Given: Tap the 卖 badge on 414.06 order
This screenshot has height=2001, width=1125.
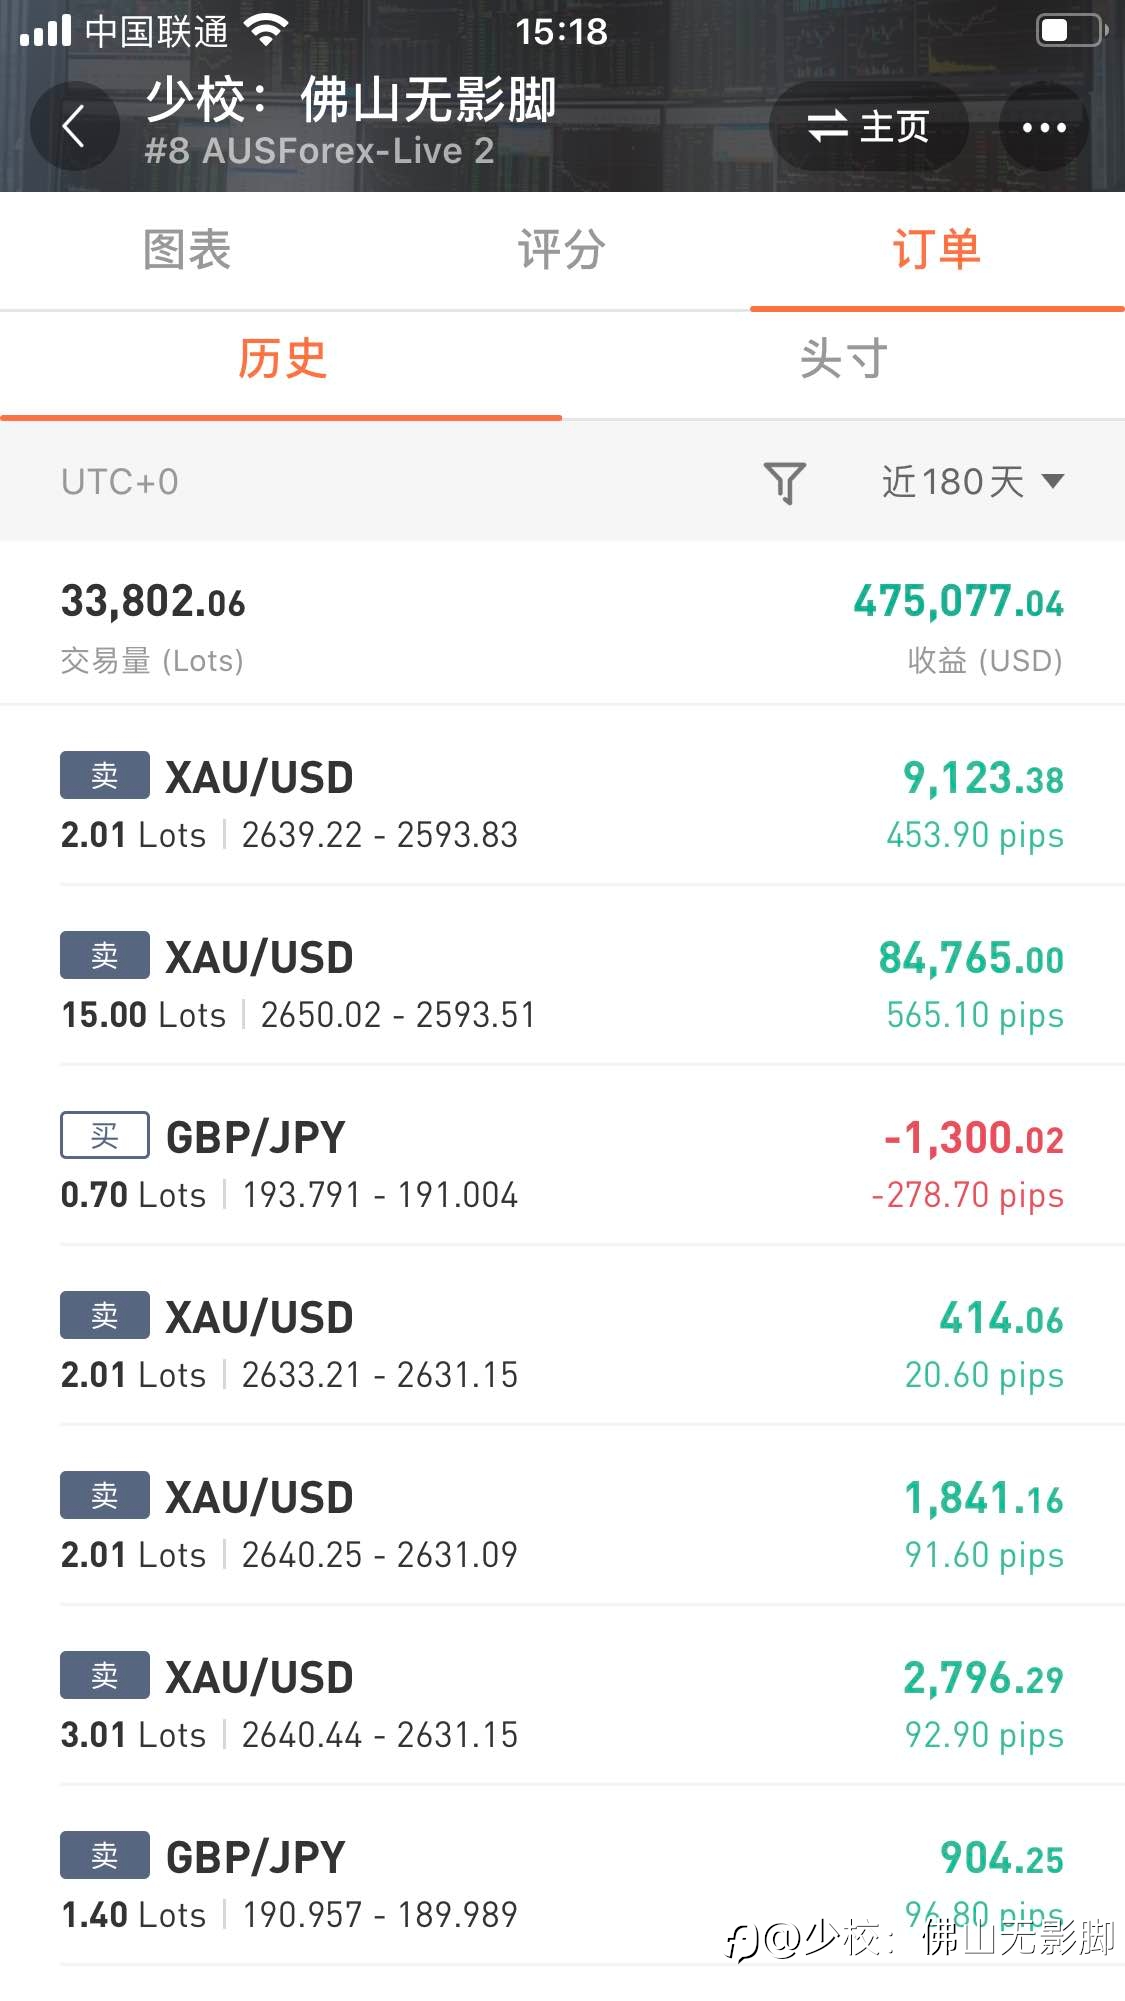Looking at the screenshot, I should point(105,1315).
